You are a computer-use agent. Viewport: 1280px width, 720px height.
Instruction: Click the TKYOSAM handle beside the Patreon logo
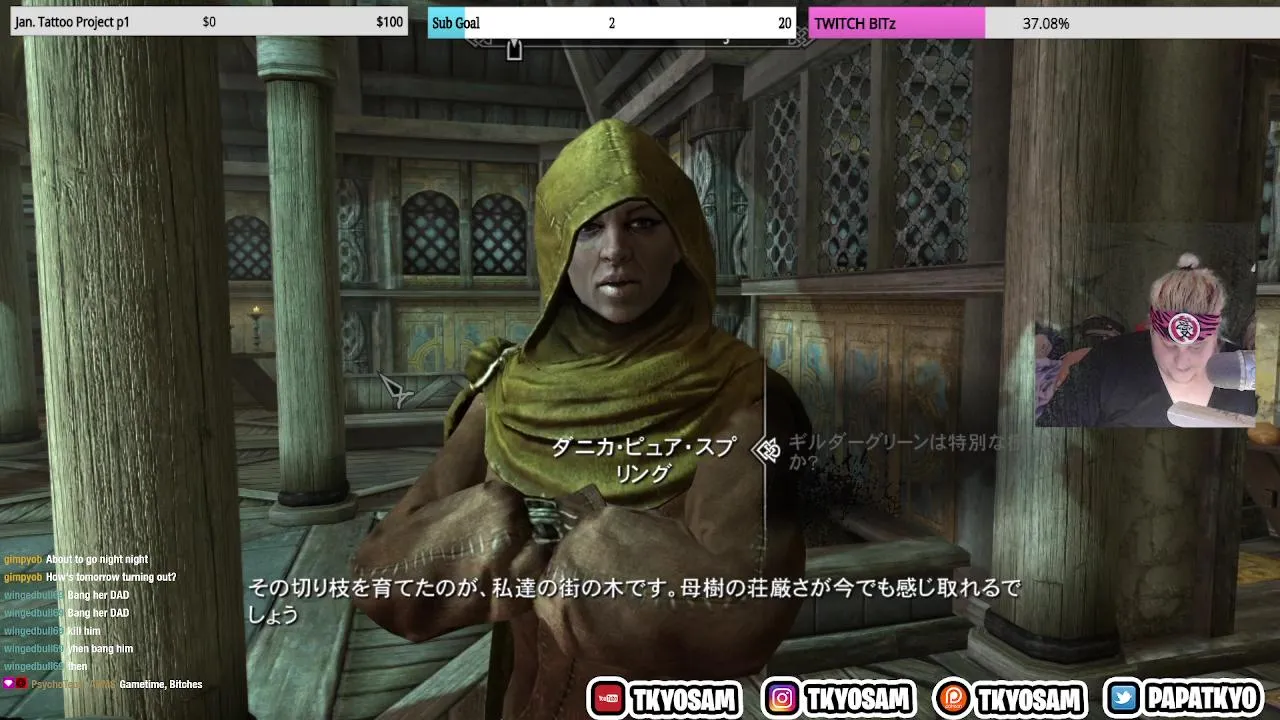1029,699
